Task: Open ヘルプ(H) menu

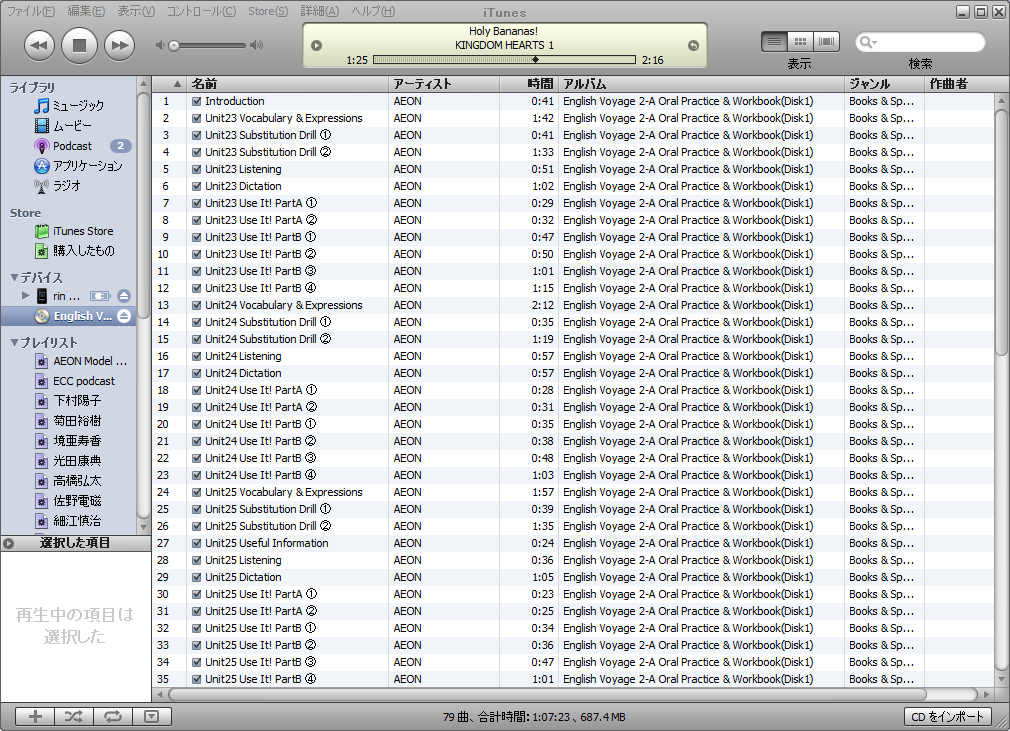Action: point(373,11)
